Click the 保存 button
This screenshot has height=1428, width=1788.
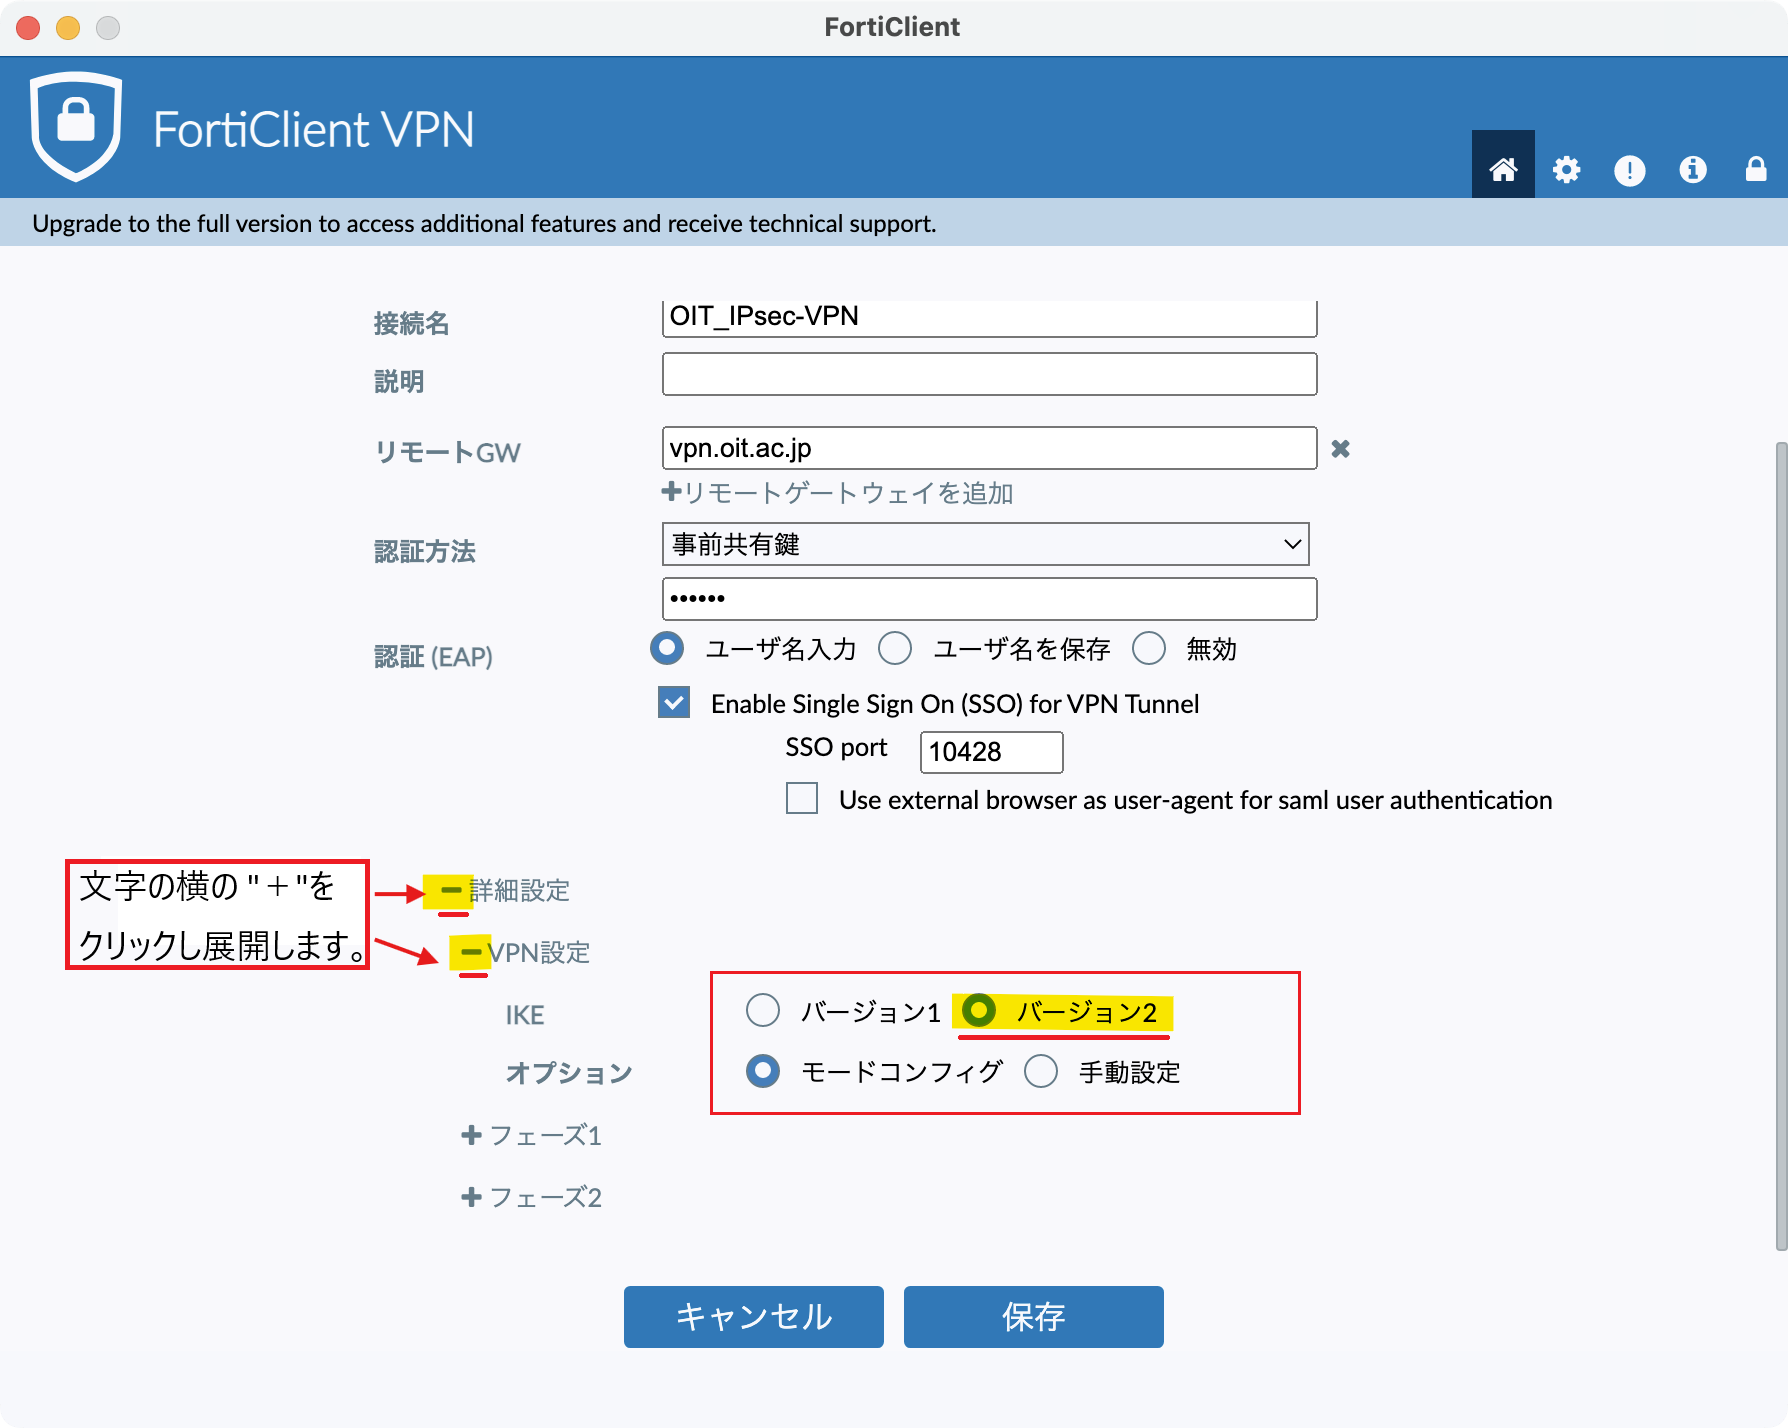(1033, 1317)
